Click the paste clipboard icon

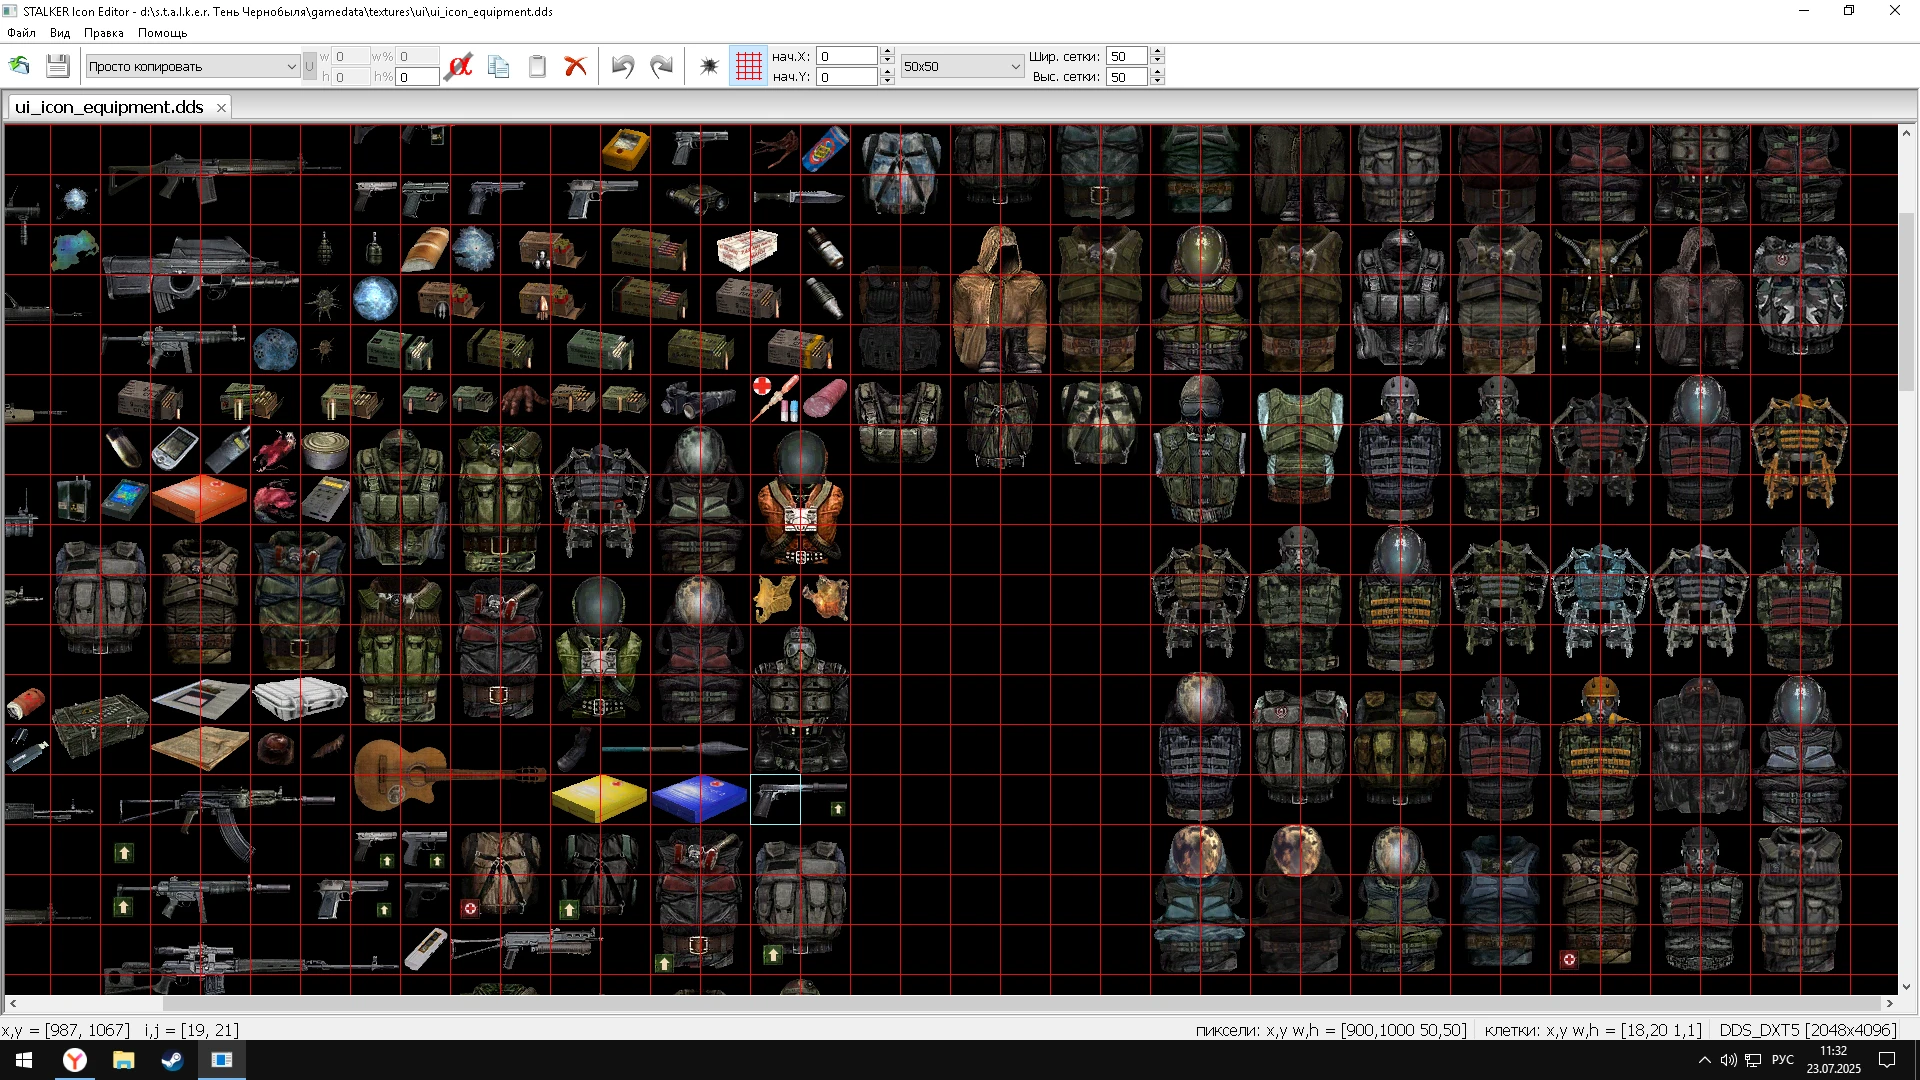[537, 66]
